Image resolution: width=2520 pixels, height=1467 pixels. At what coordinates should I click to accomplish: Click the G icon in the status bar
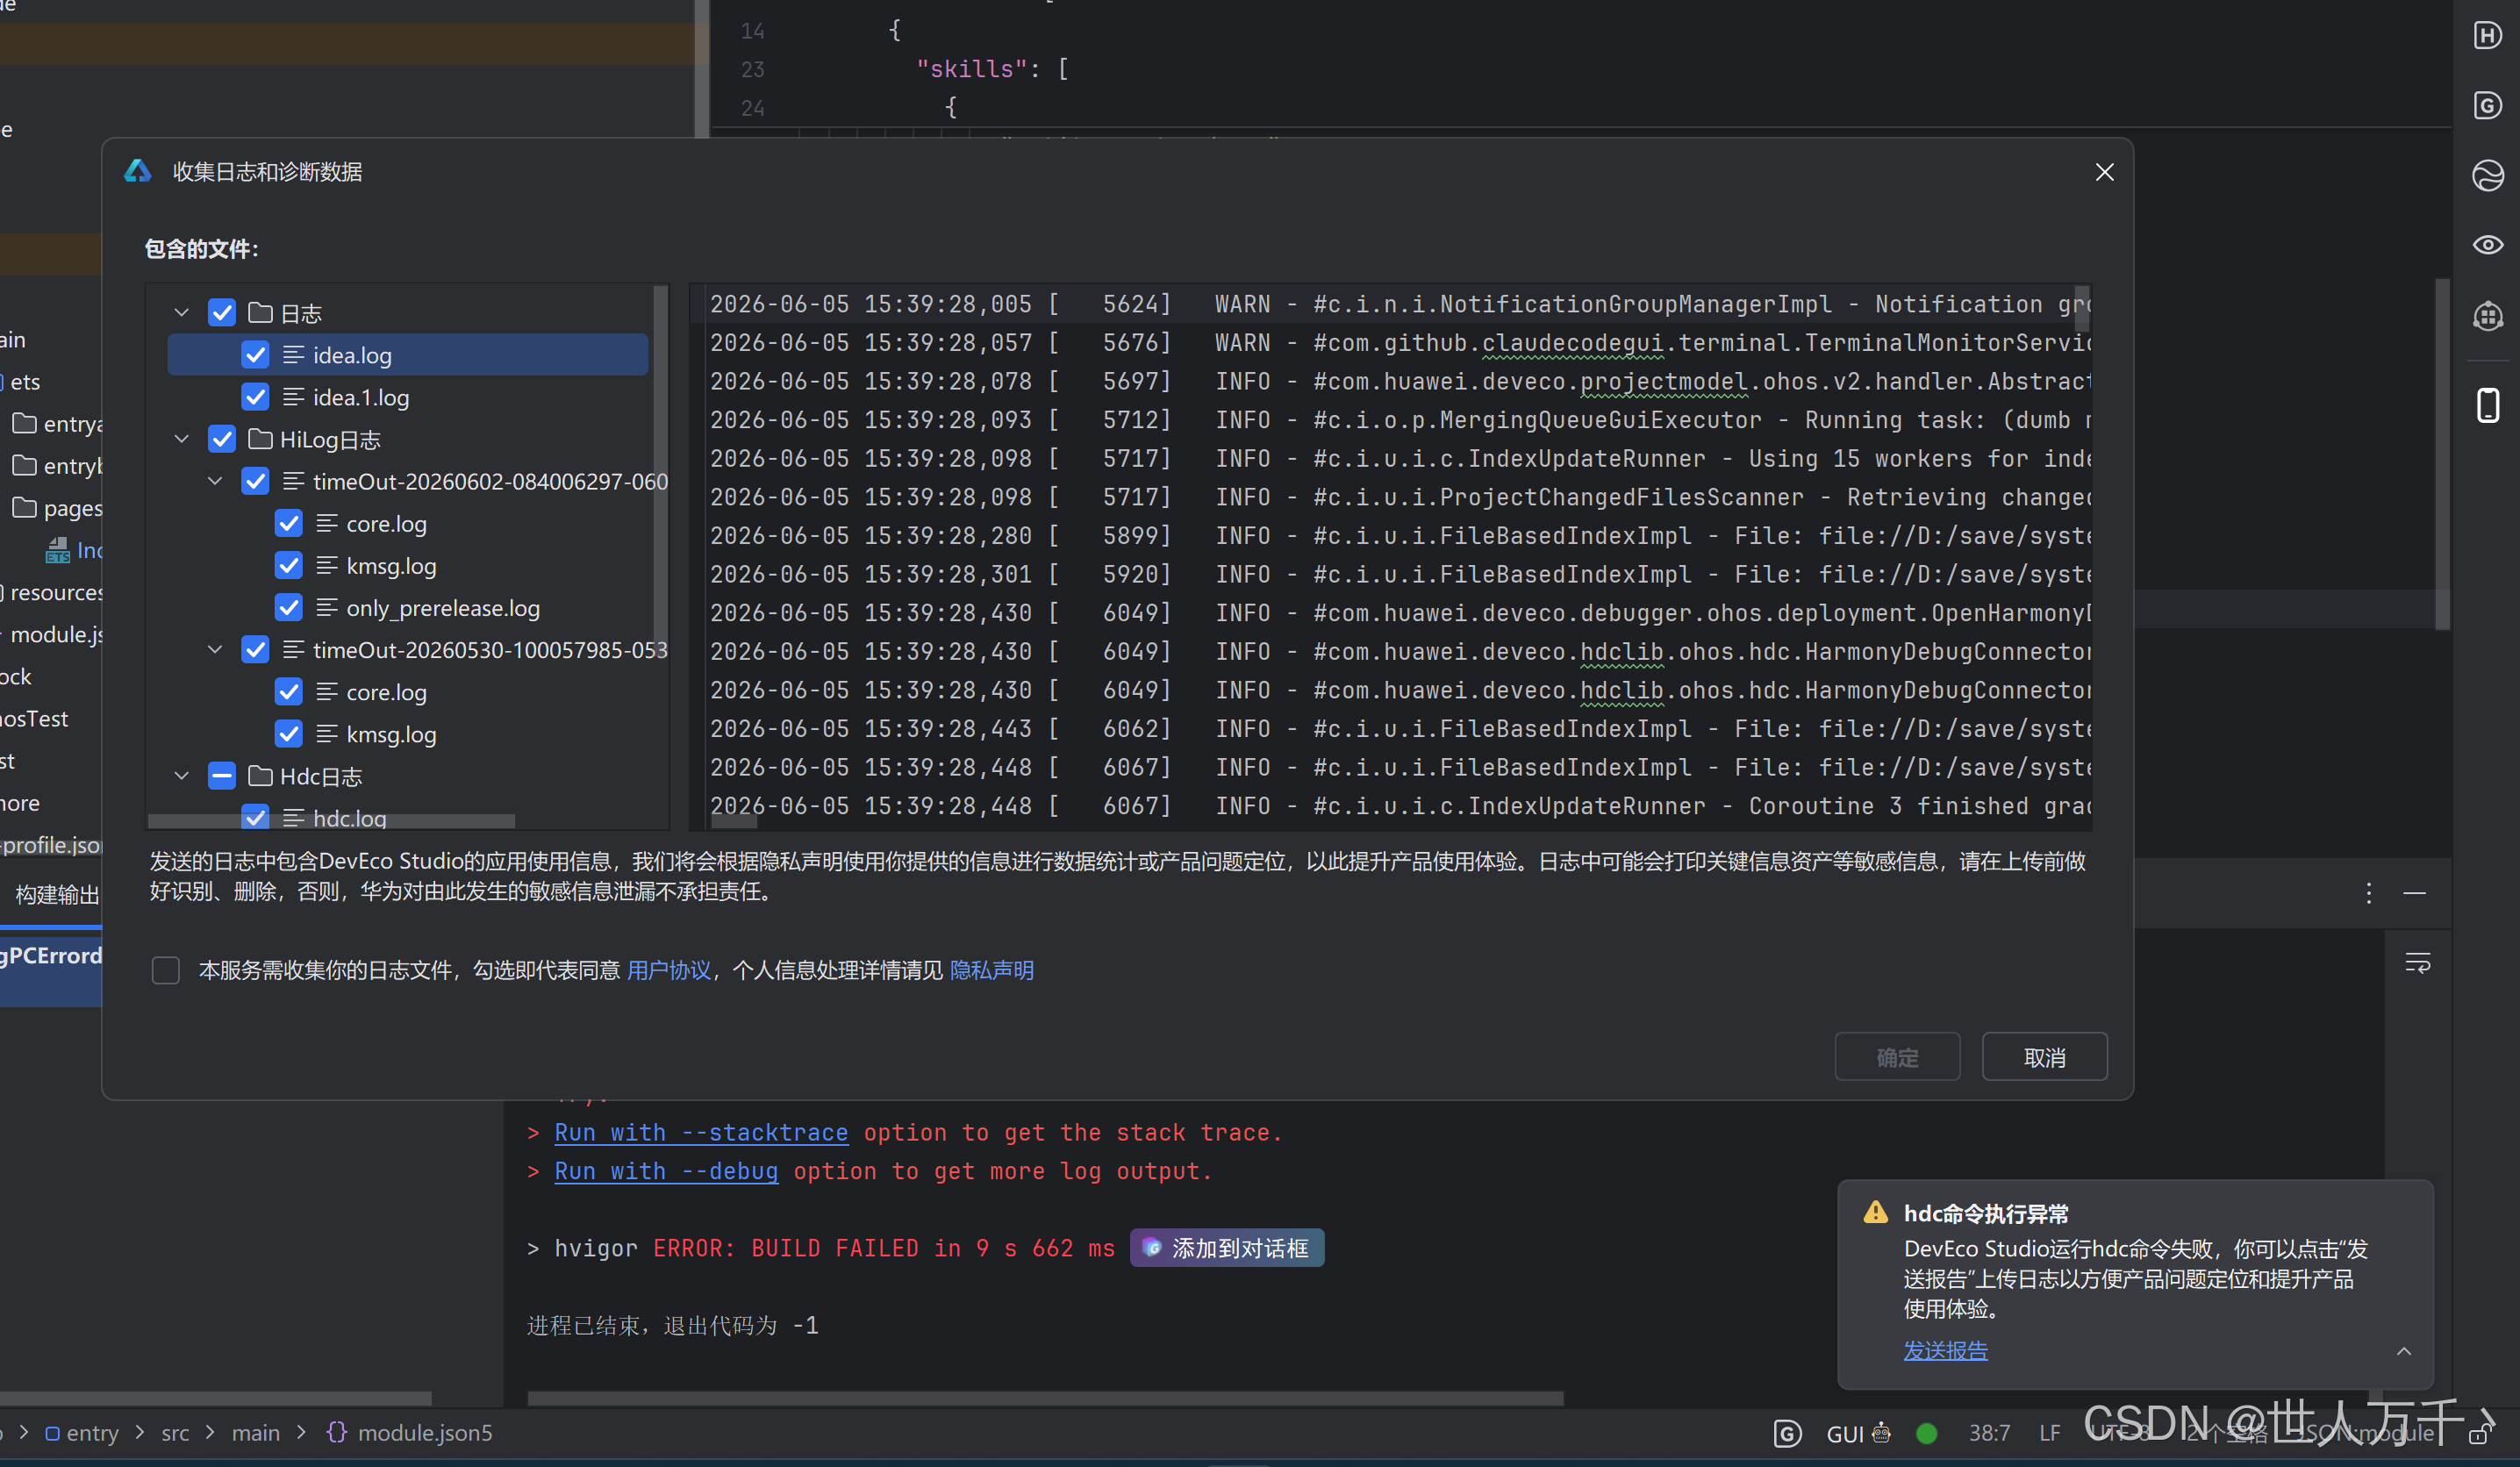pyautogui.click(x=1787, y=1433)
